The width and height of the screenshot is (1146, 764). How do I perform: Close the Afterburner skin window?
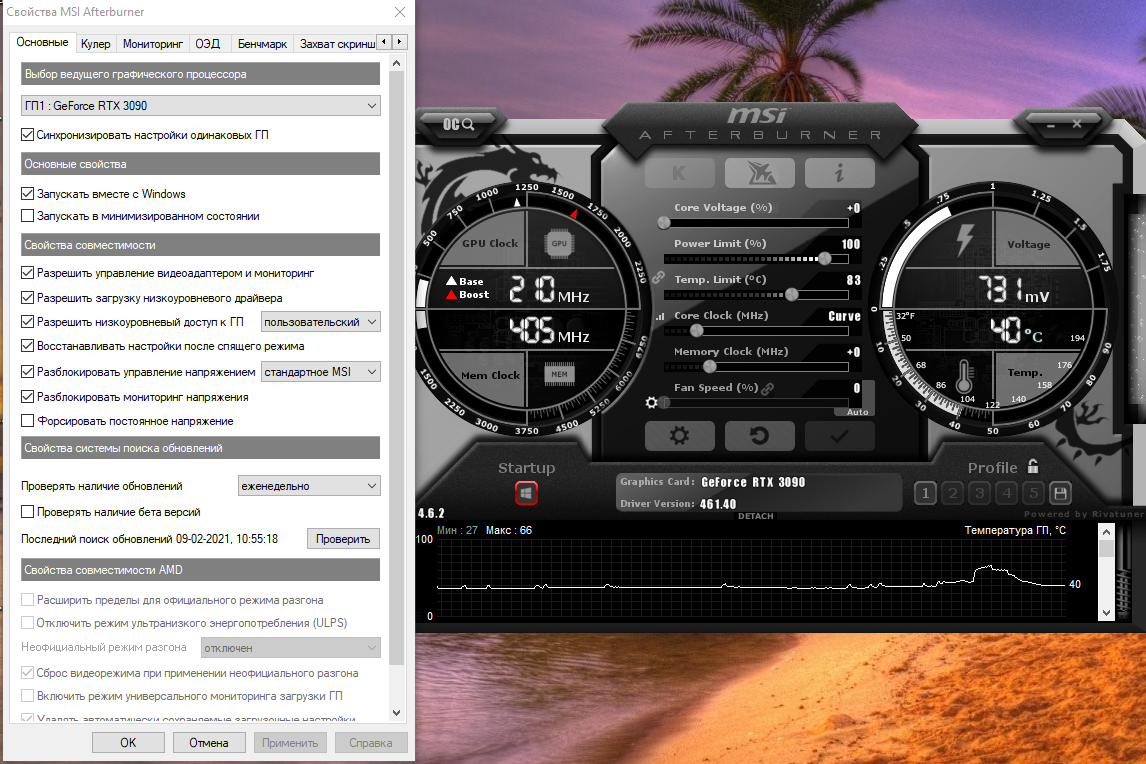(x=1077, y=124)
